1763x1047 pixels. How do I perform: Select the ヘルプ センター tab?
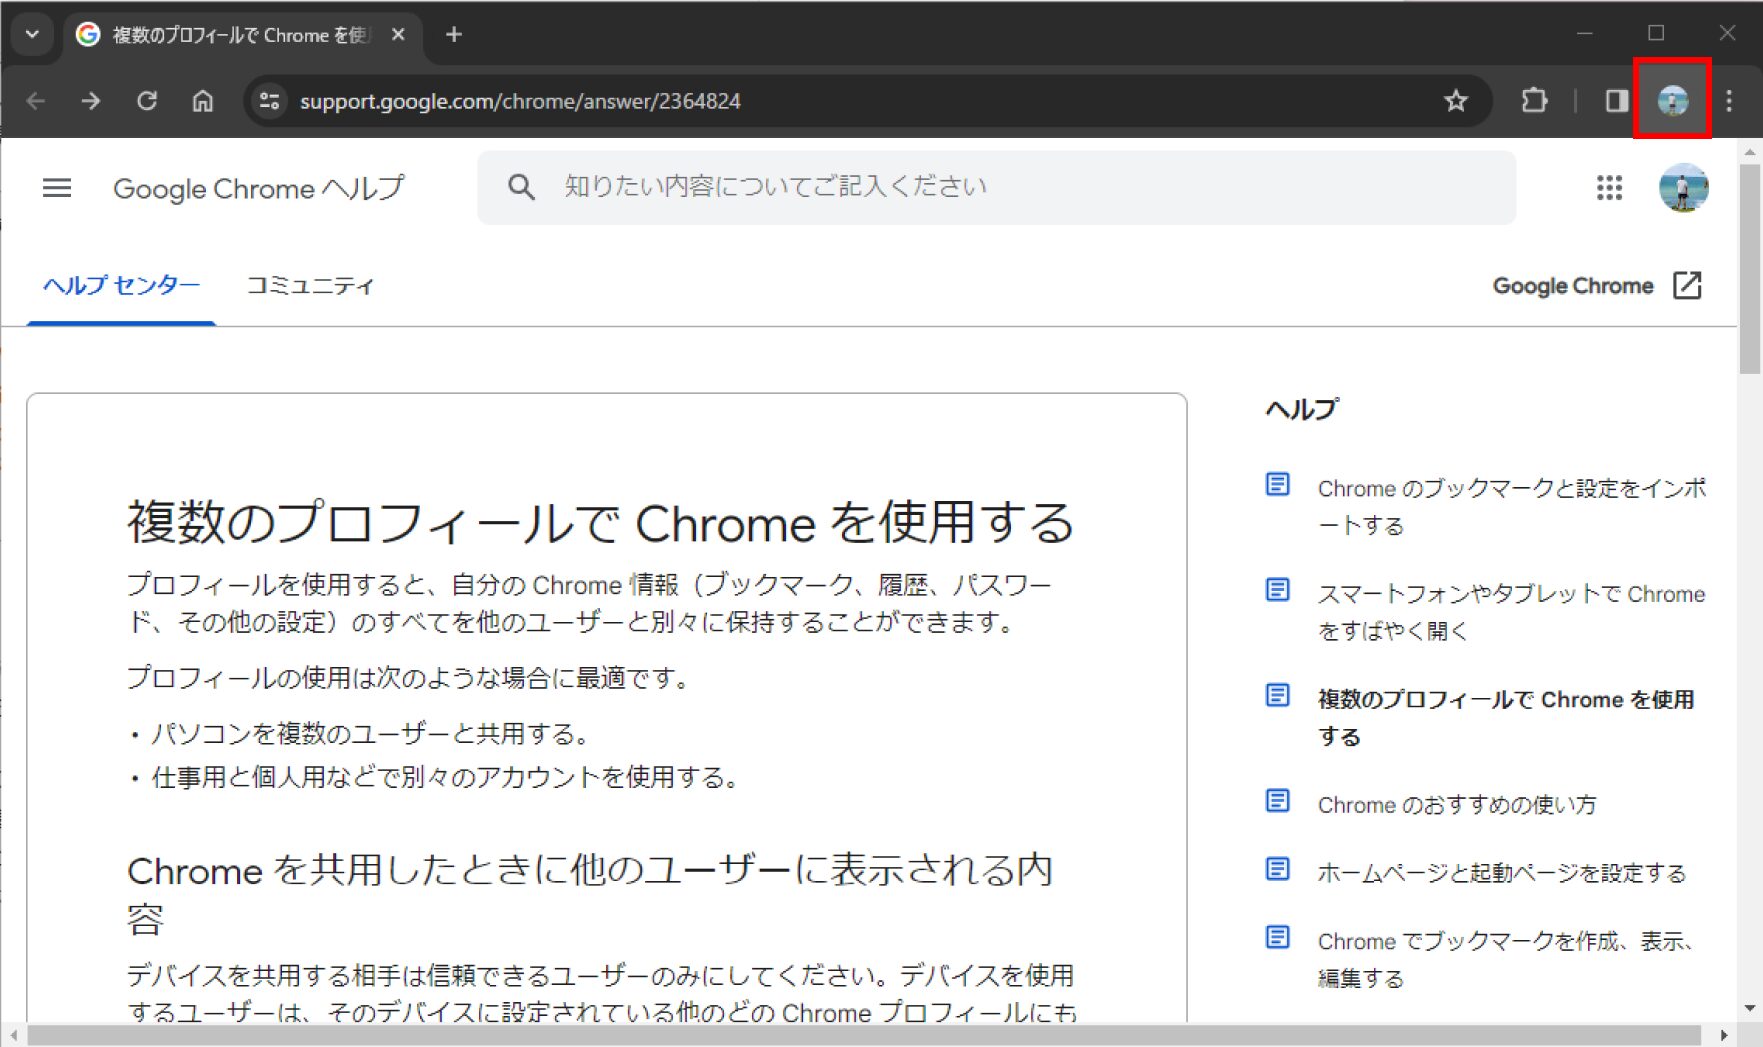click(x=121, y=286)
